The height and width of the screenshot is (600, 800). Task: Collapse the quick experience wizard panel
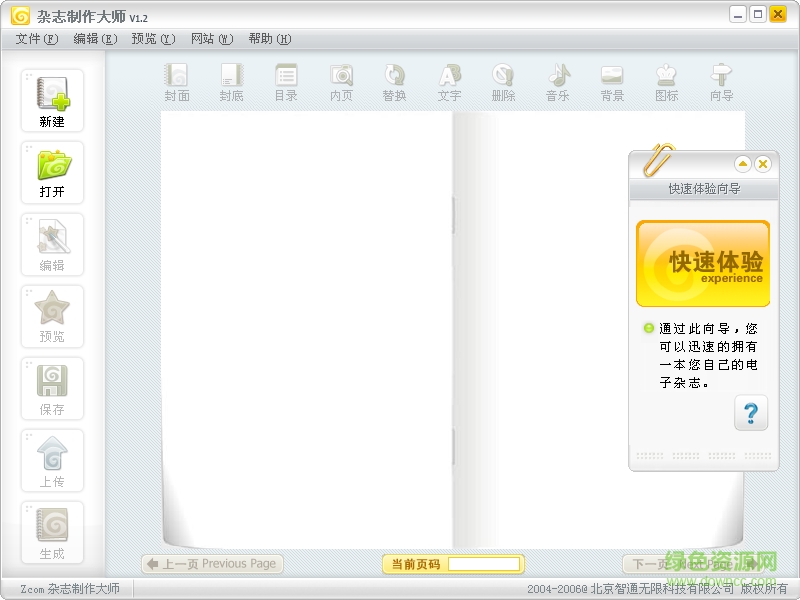click(742, 164)
